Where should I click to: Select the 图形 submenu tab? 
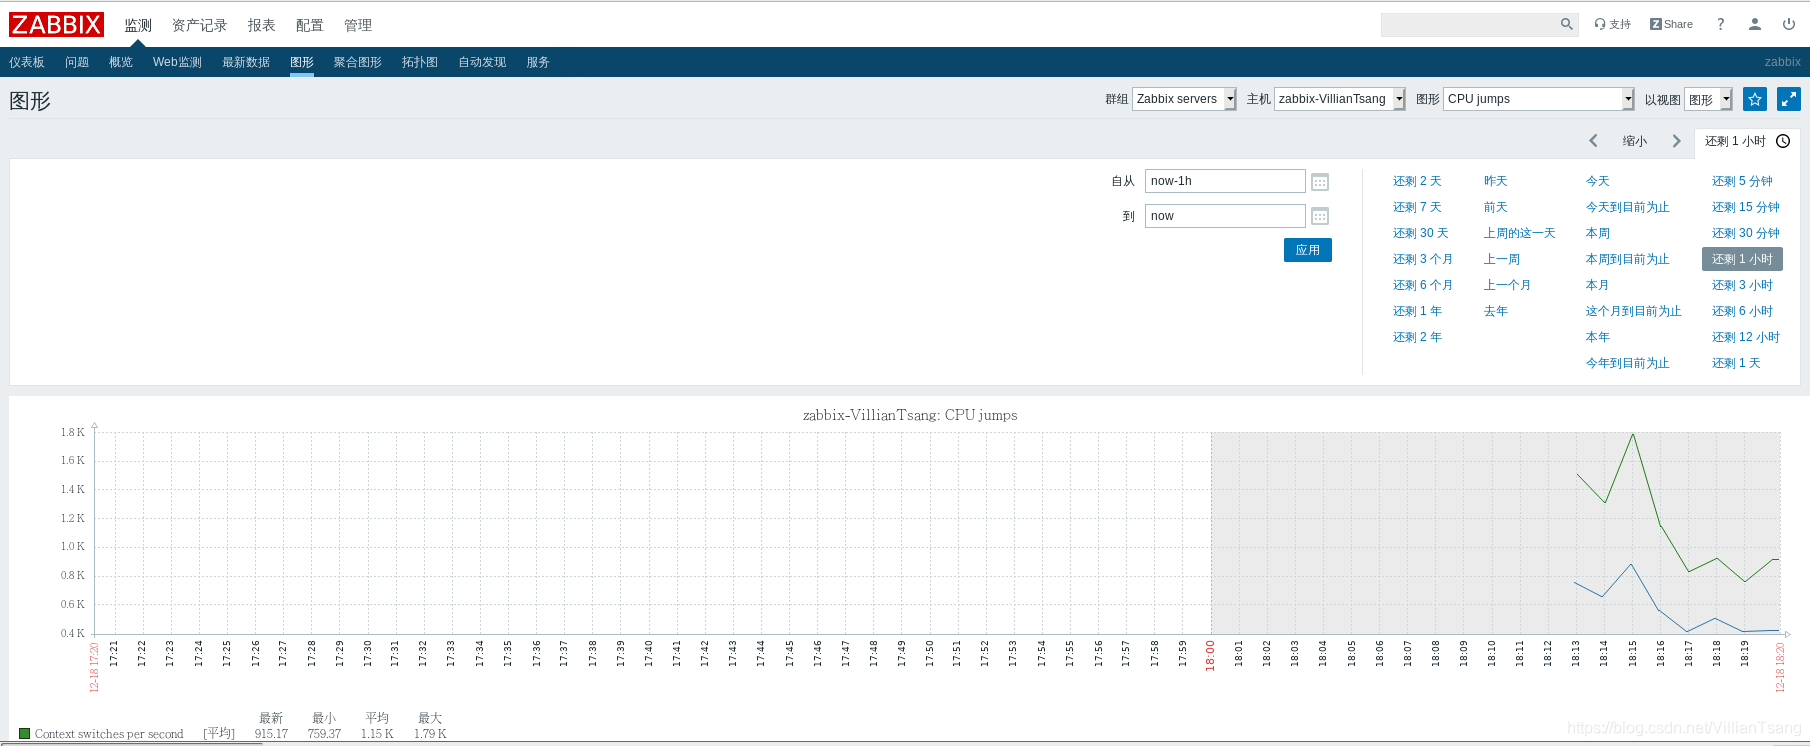coord(302,62)
